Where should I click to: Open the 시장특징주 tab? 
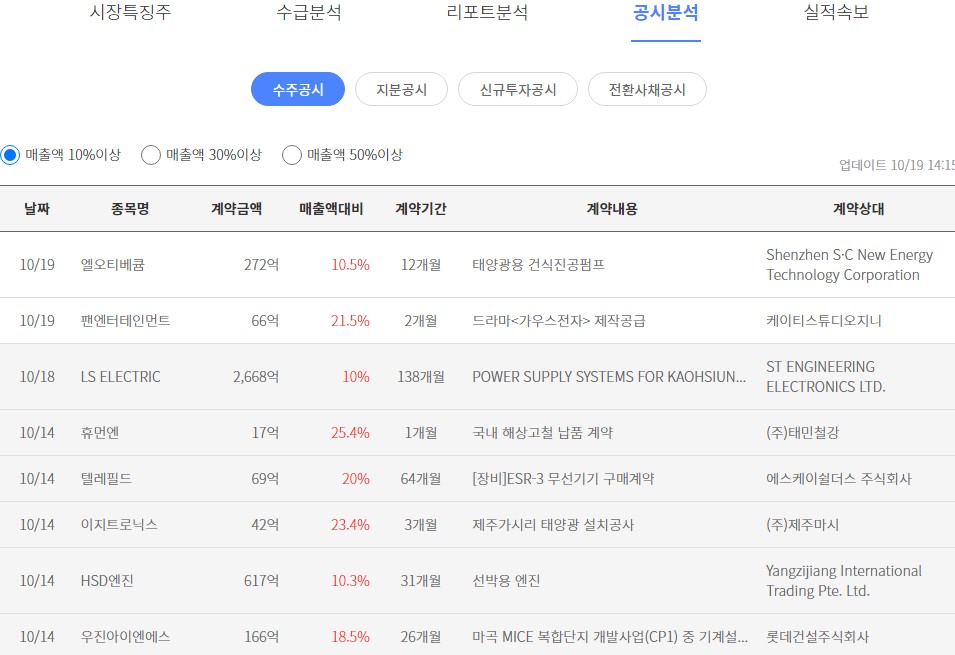(130, 12)
